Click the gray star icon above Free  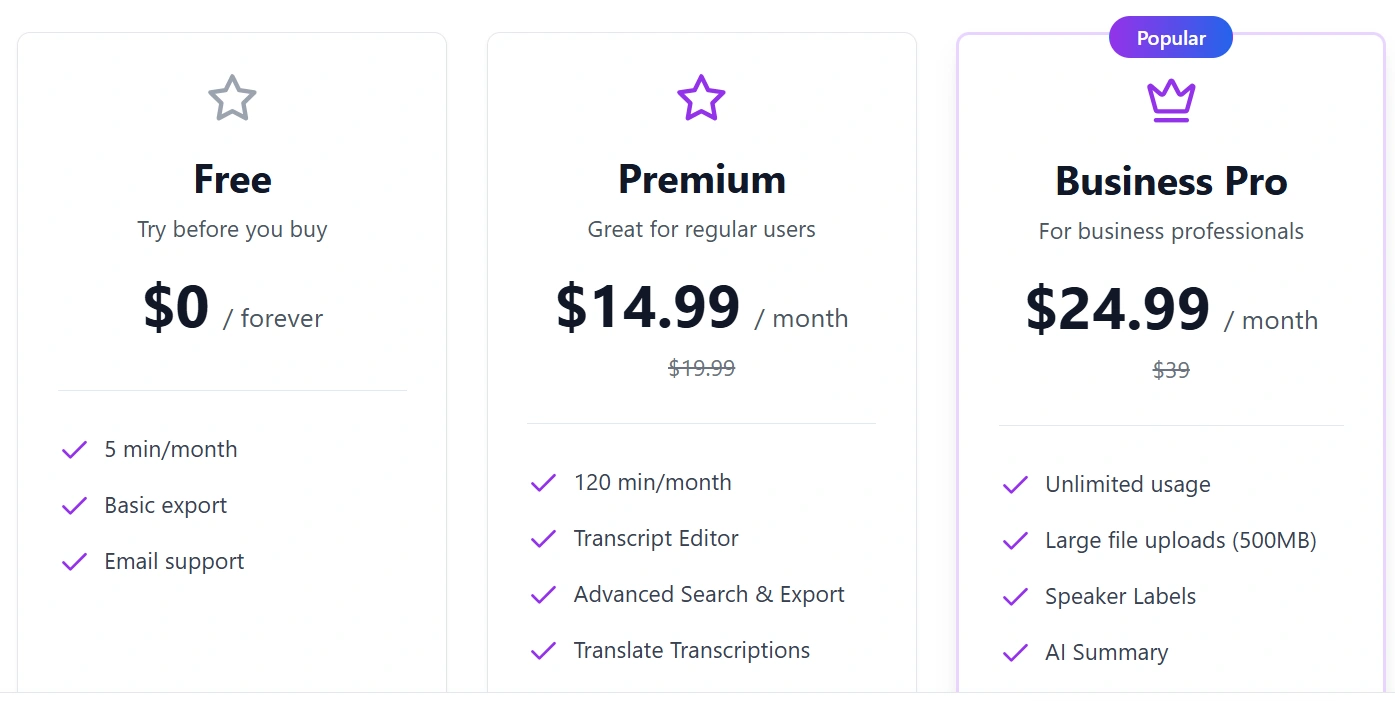pyautogui.click(x=232, y=98)
